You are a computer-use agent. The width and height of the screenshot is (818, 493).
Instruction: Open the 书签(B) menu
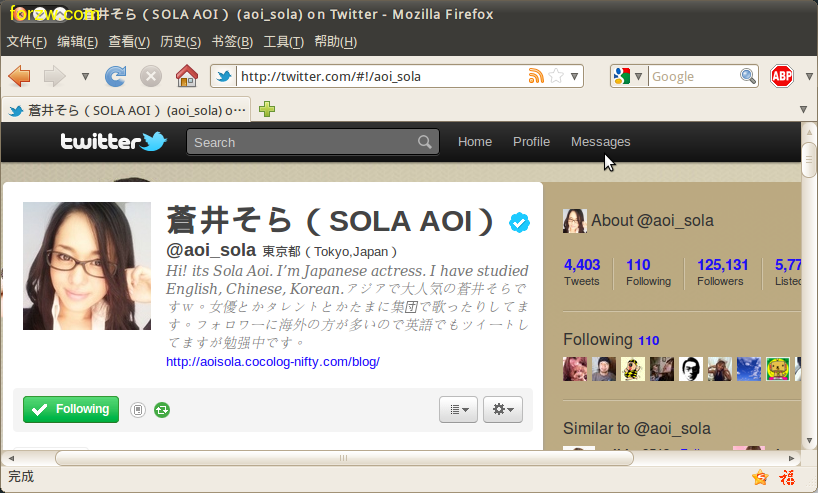(x=232, y=42)
